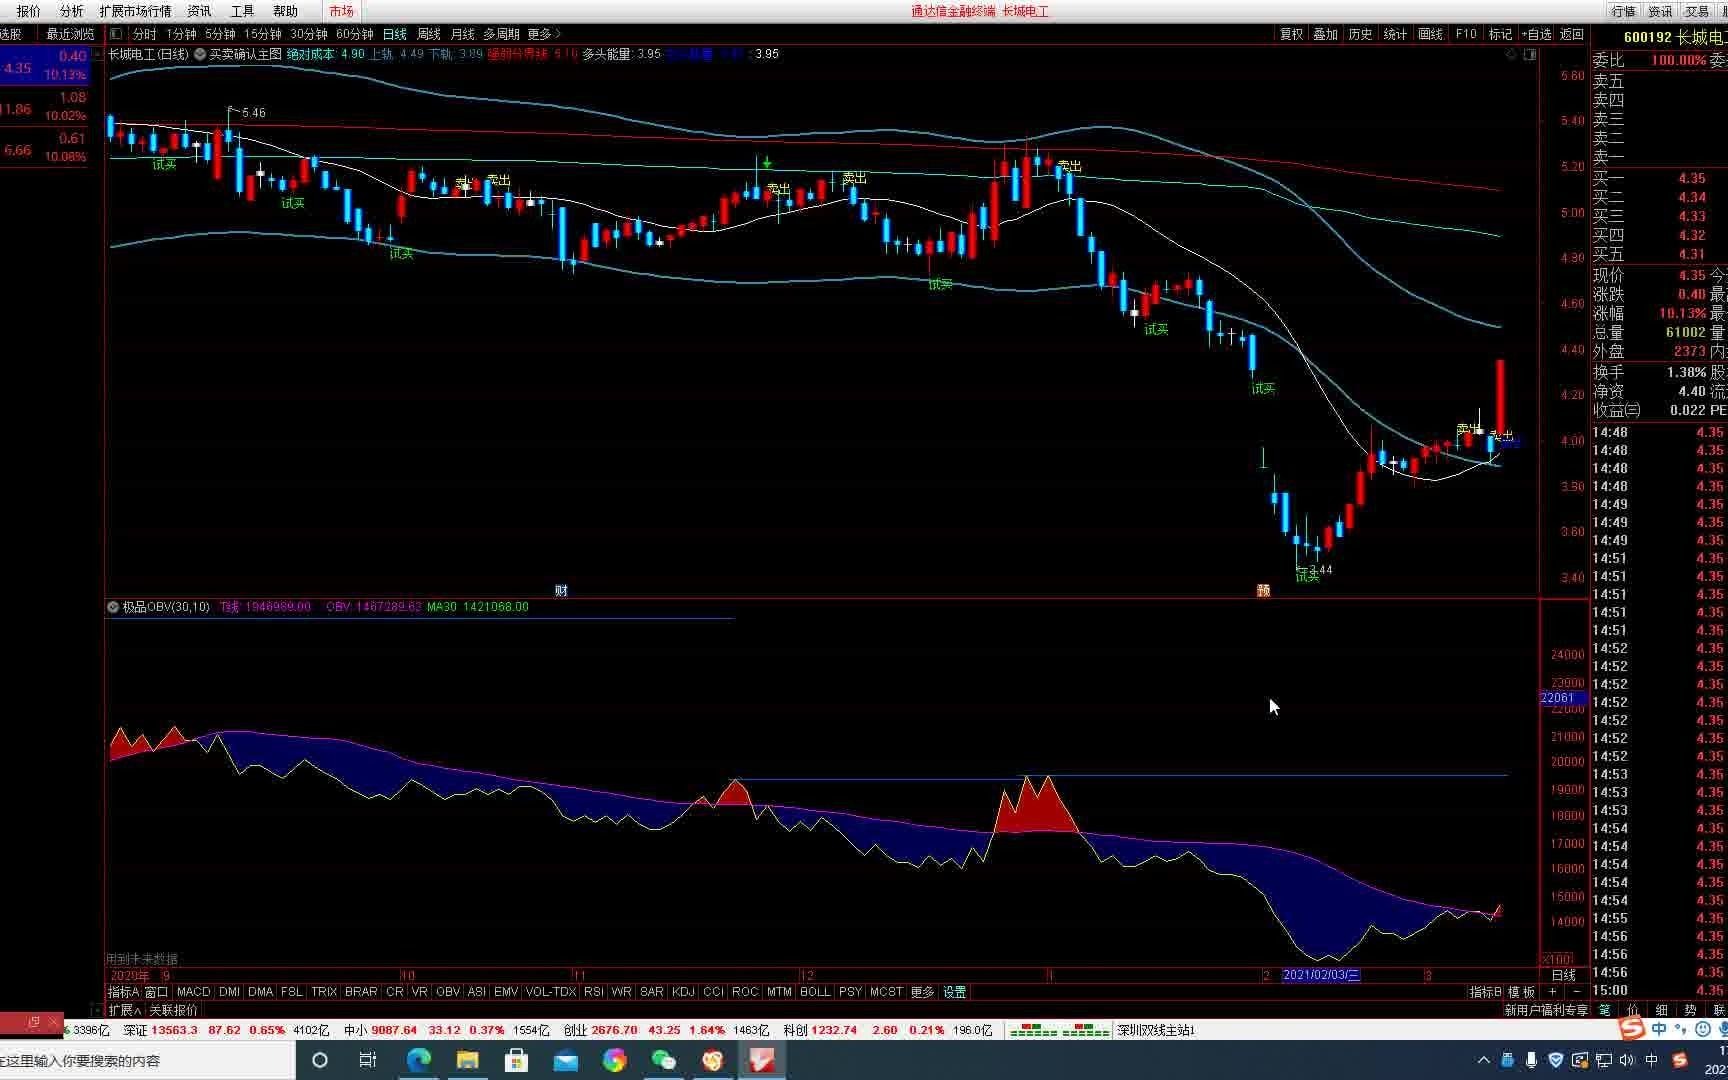Open the 扩展市场行情 menu

135,11
